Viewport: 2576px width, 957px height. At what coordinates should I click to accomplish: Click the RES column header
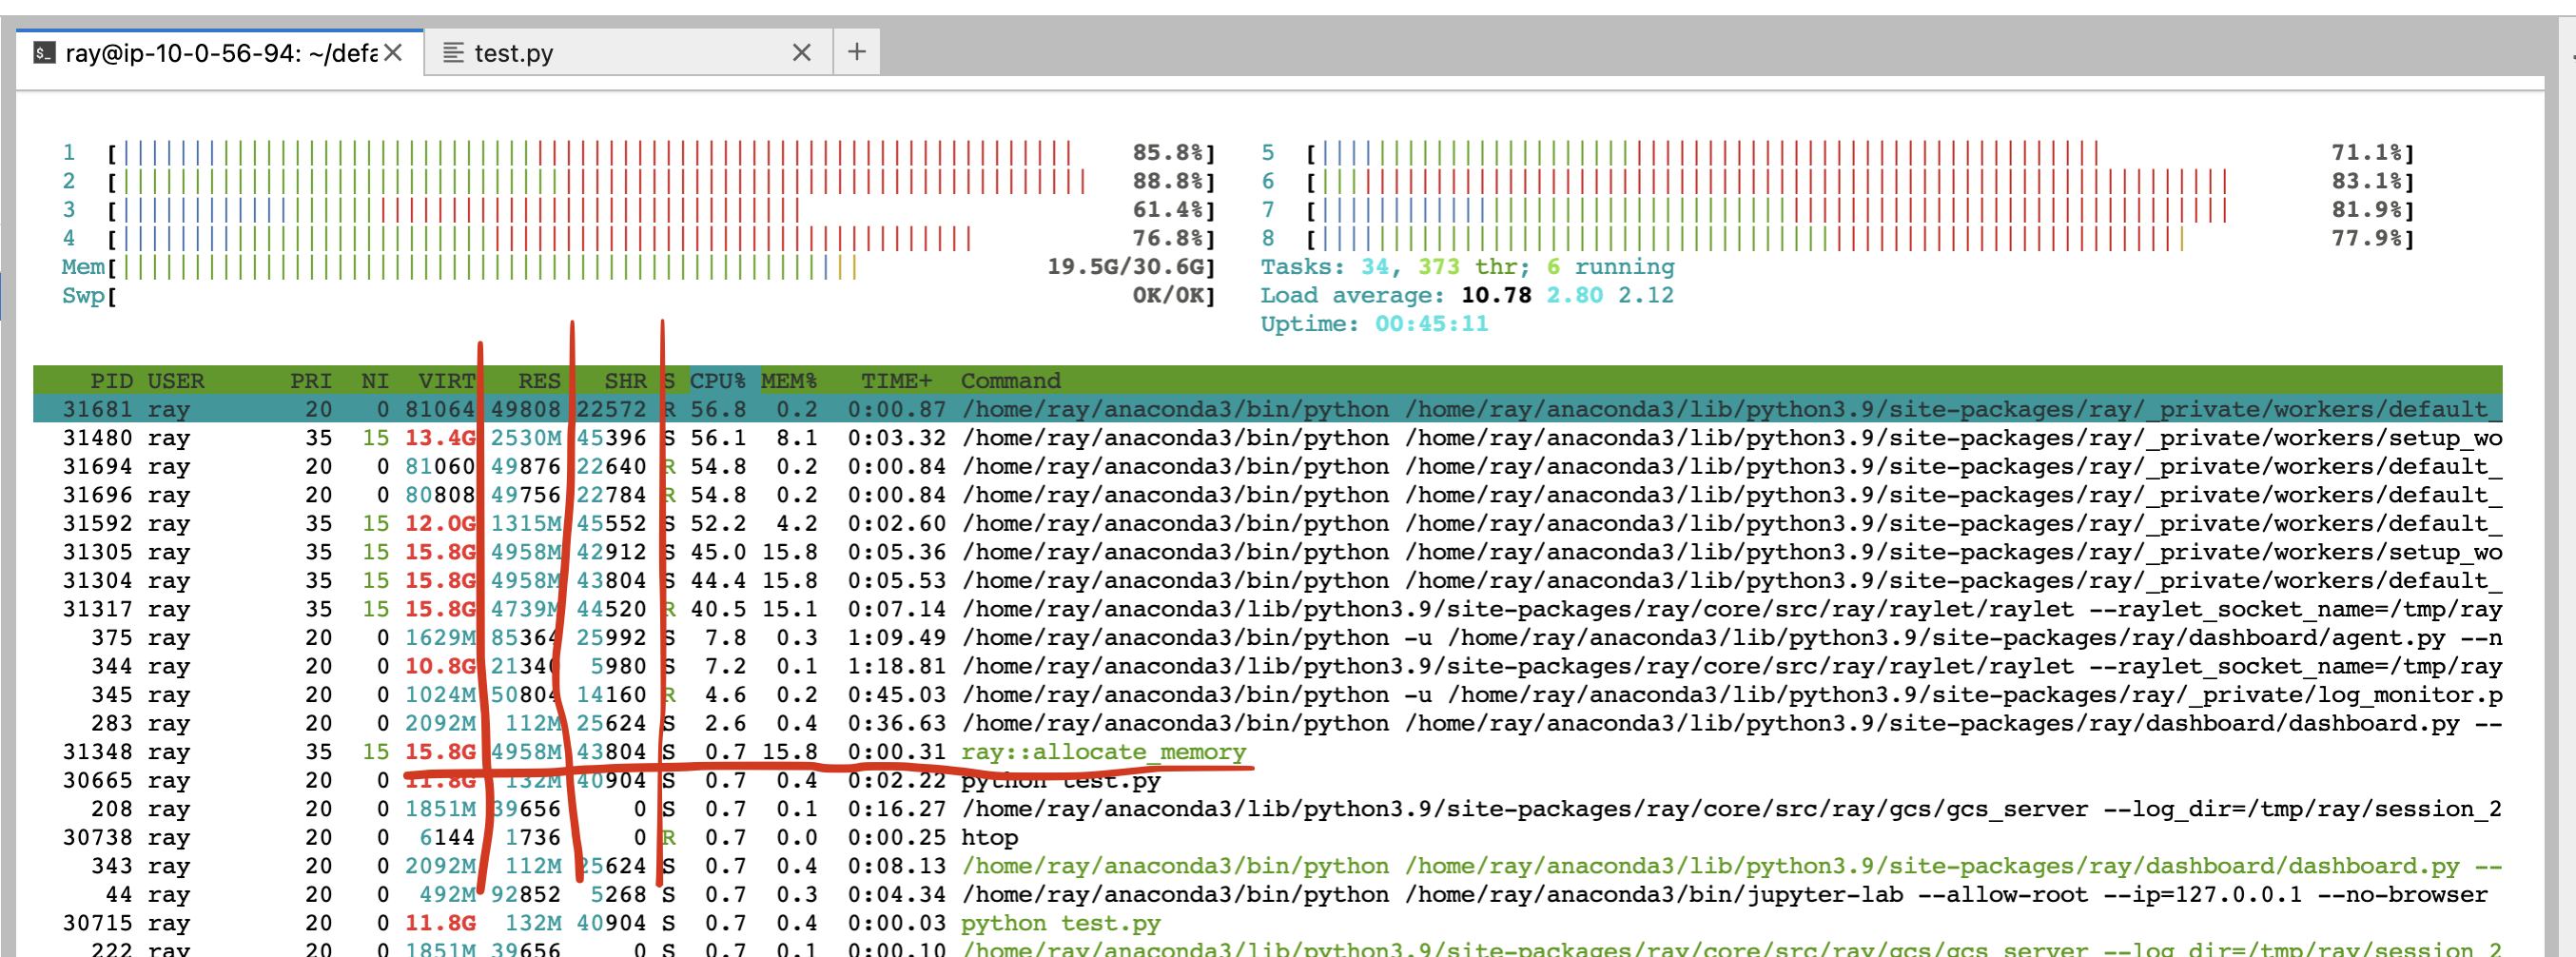(x=538, y=380)
